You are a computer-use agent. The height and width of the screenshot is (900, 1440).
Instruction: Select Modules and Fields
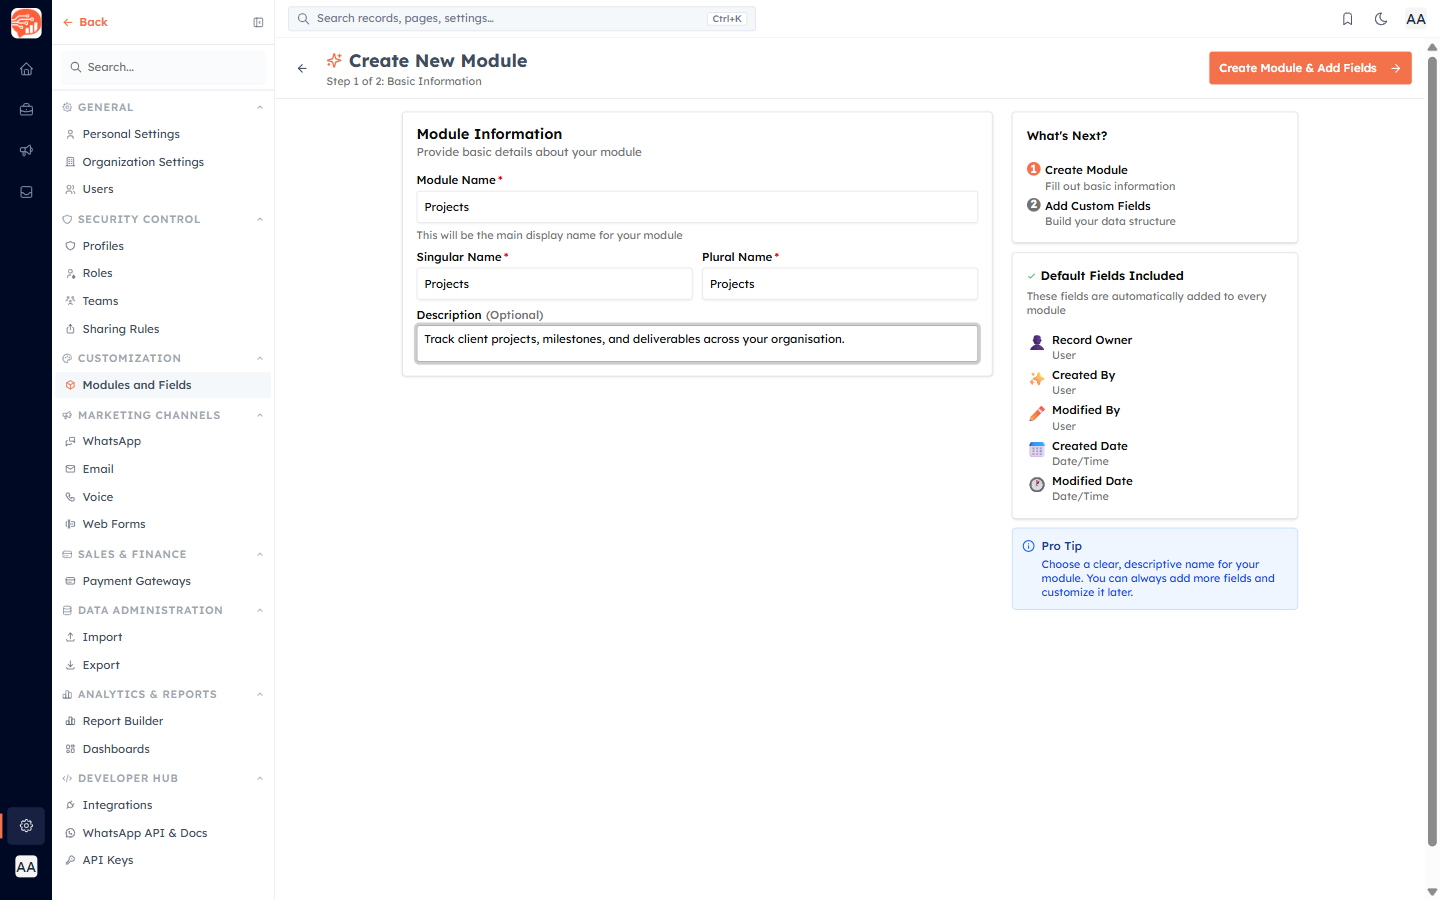pos(162,385)
